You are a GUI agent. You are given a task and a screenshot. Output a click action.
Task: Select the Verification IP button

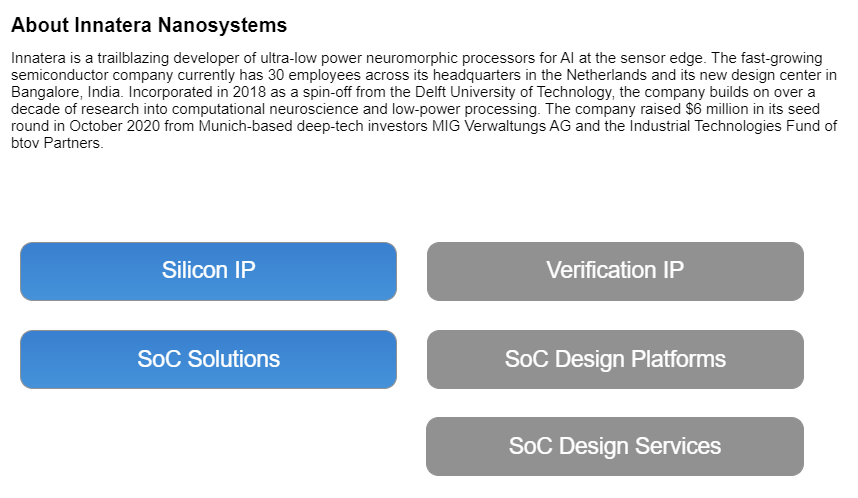615,271
